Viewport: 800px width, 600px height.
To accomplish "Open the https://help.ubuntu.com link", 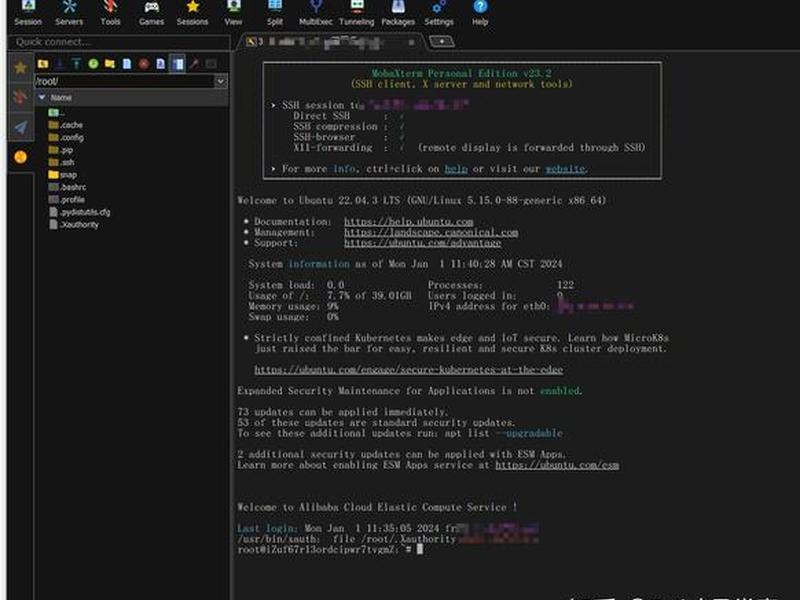I will coord(409,222).
